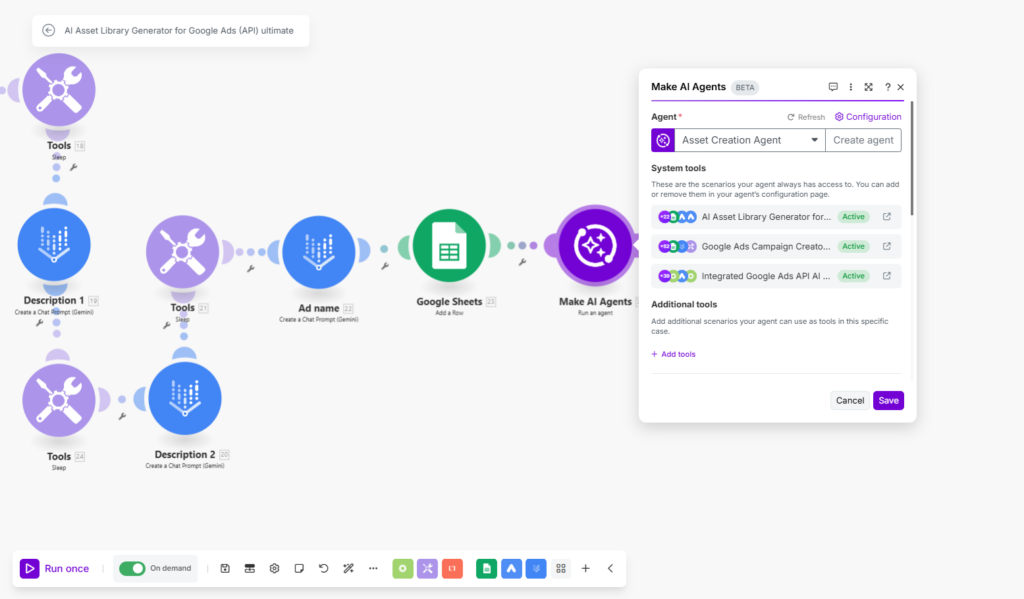Select the AI Asset Library Generator tool row

[x=776, y=217]
